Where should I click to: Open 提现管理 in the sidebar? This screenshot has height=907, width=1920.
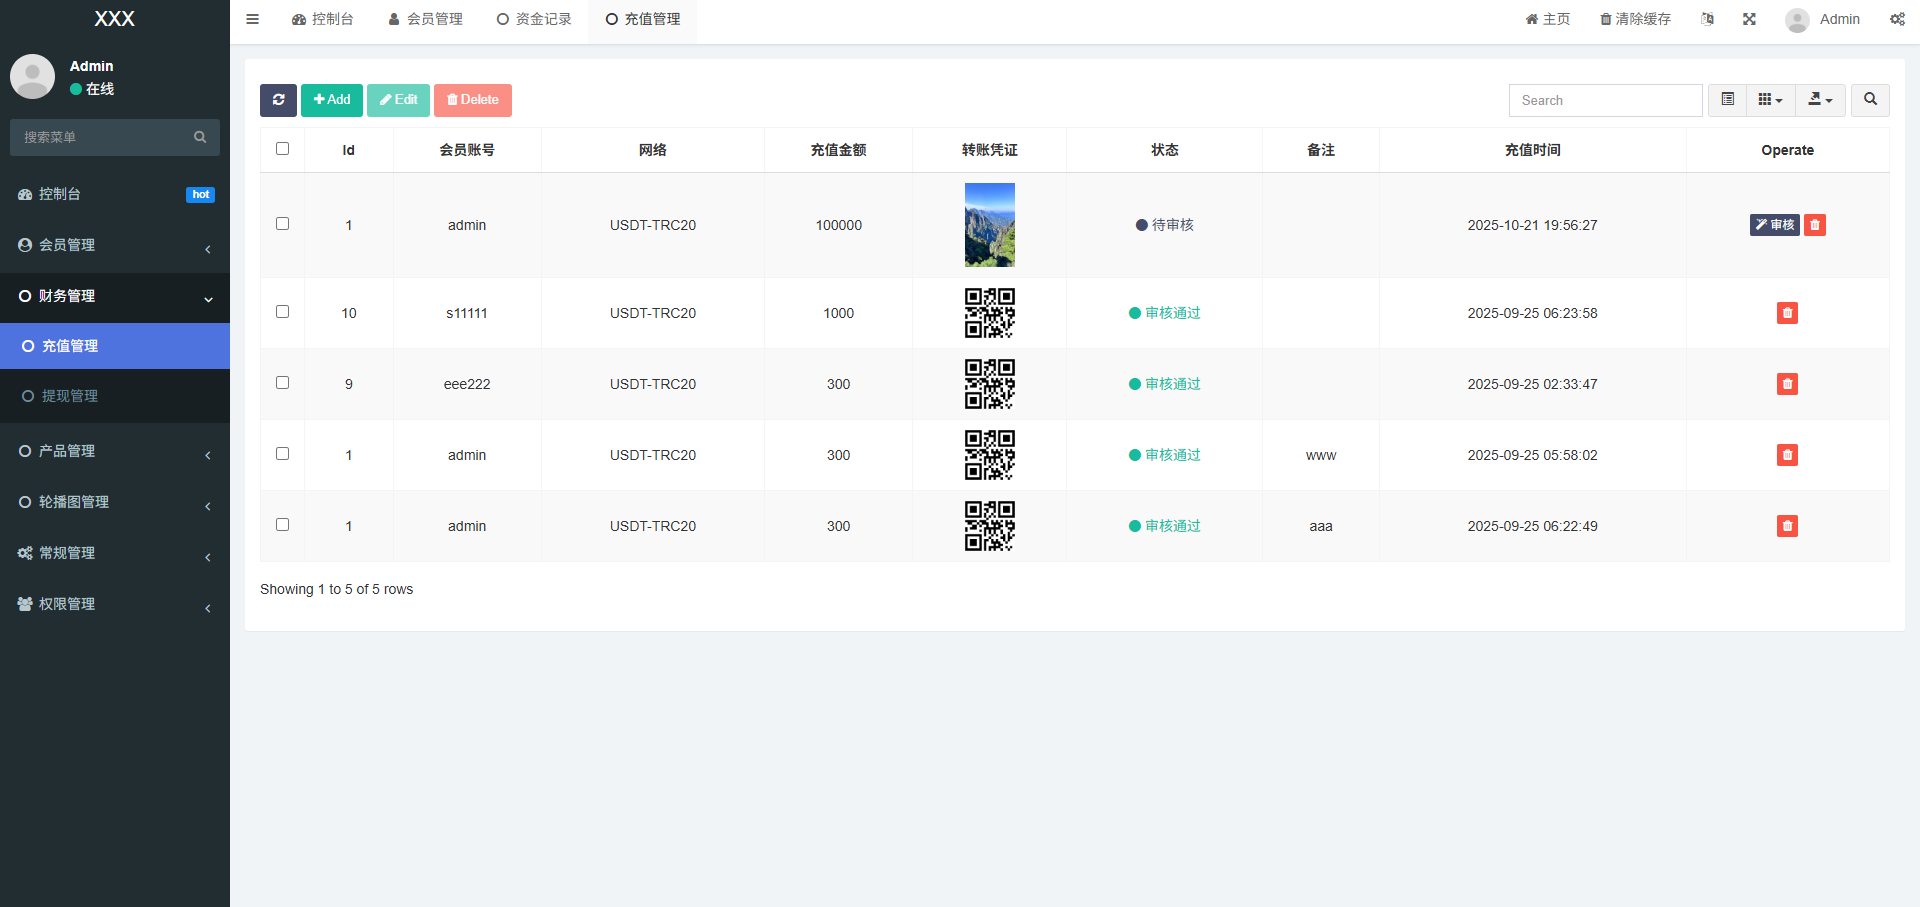coord(70,396)
